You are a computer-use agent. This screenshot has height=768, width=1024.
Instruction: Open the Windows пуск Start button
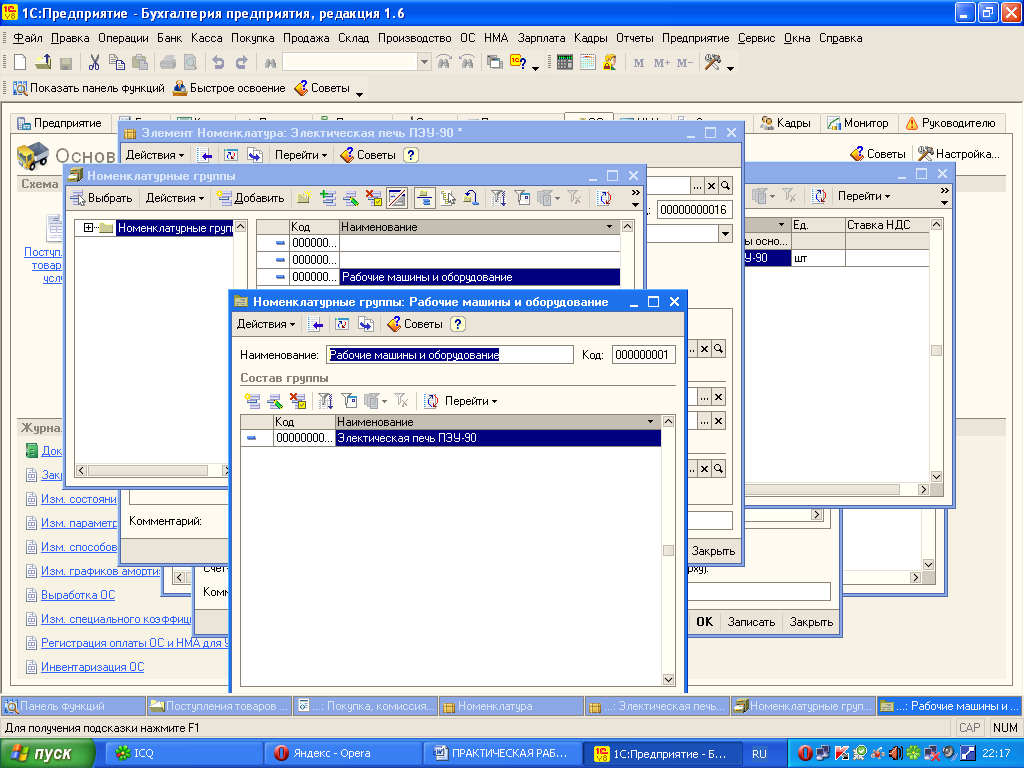point(46,754)
